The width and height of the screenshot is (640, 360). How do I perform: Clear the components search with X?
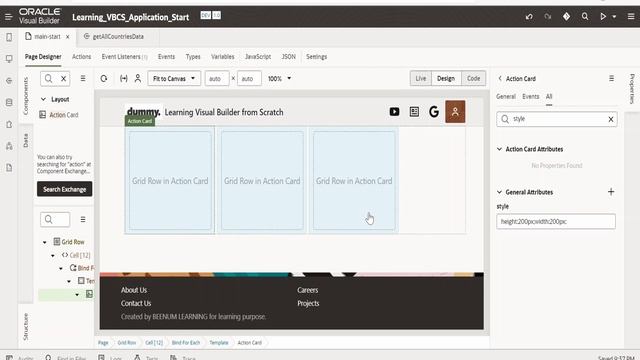(x=64, y=78)
